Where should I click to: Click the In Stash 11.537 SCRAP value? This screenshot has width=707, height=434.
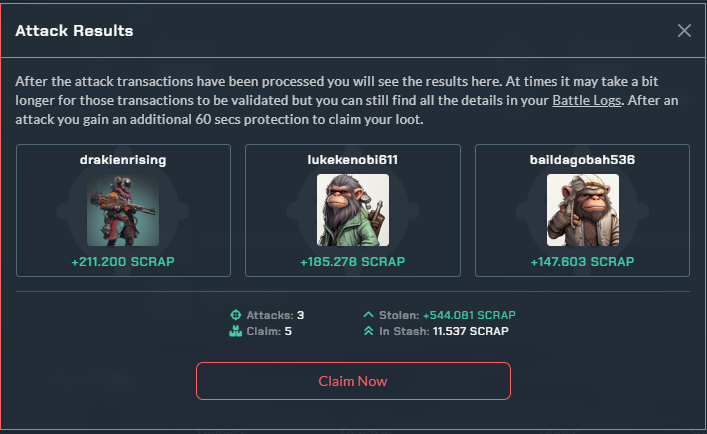(x=470, y=331)
